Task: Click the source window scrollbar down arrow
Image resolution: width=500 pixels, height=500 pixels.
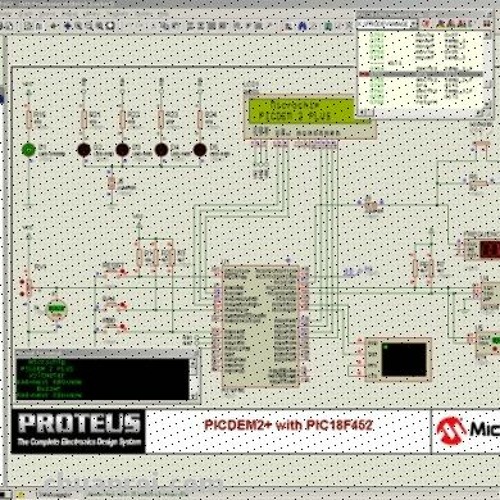Action: [x=487, y=104]
